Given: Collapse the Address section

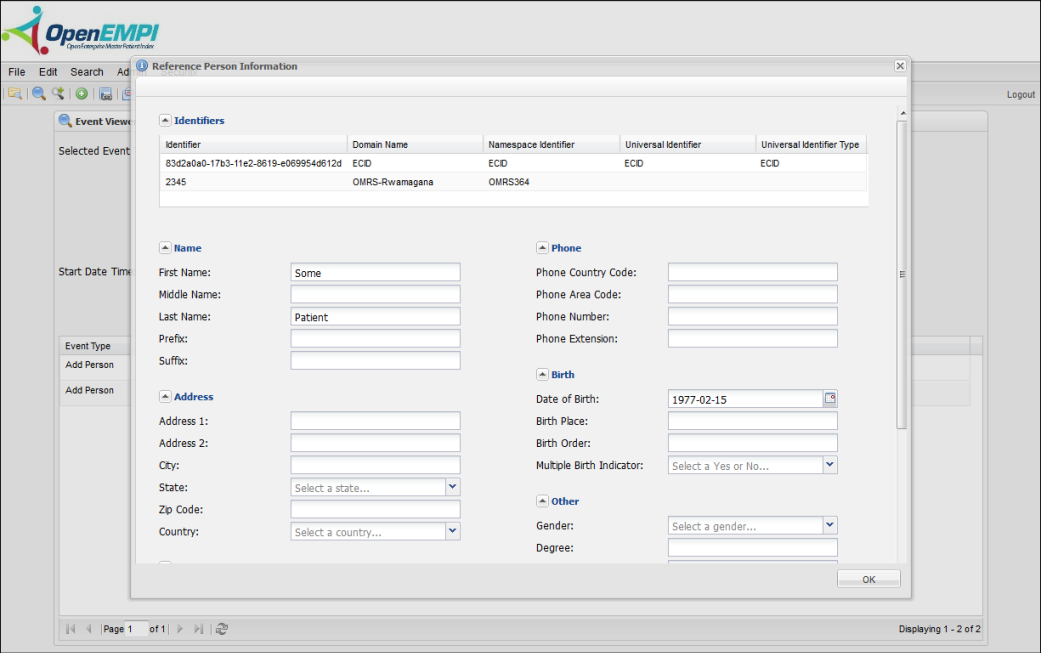Looking at the screenshot, I should tap(165, 396).
